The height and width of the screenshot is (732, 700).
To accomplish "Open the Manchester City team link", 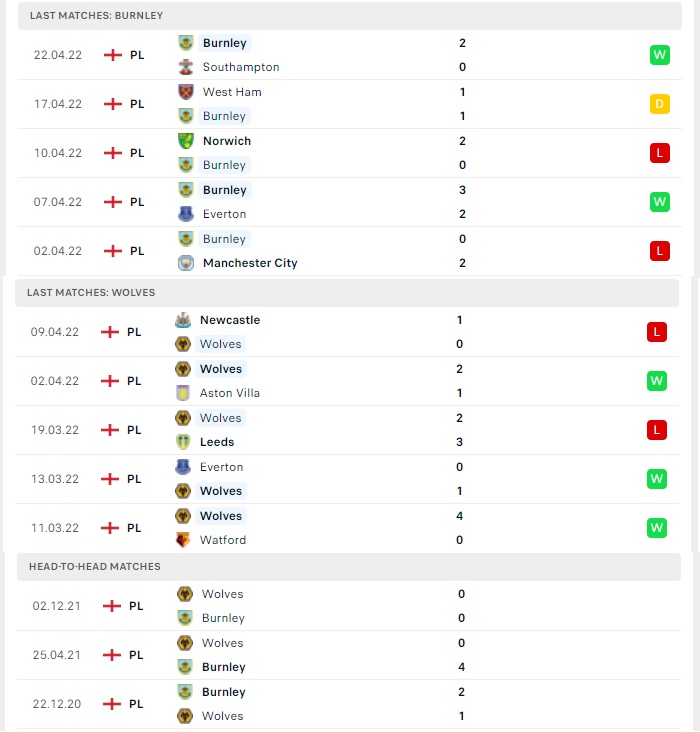I will tap(250, 263).
